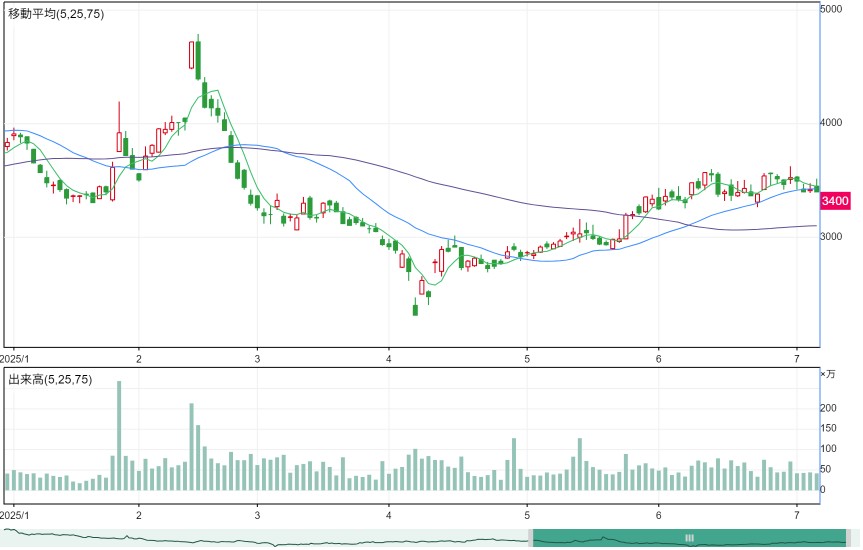Click the 150 volume axis label

tap(828, 428)
